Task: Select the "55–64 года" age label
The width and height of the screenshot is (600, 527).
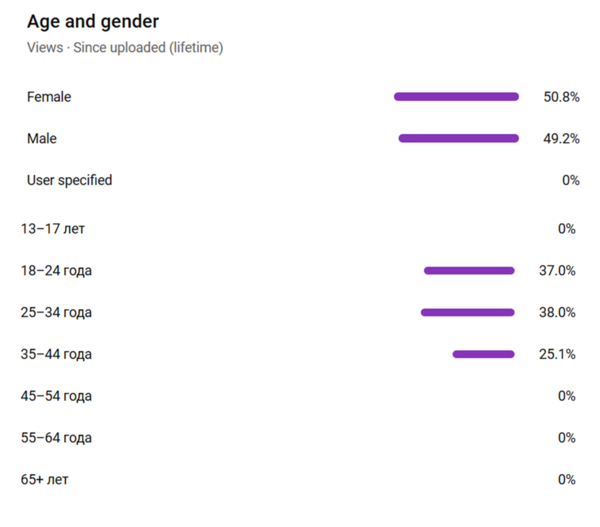Action: point(56,437)
